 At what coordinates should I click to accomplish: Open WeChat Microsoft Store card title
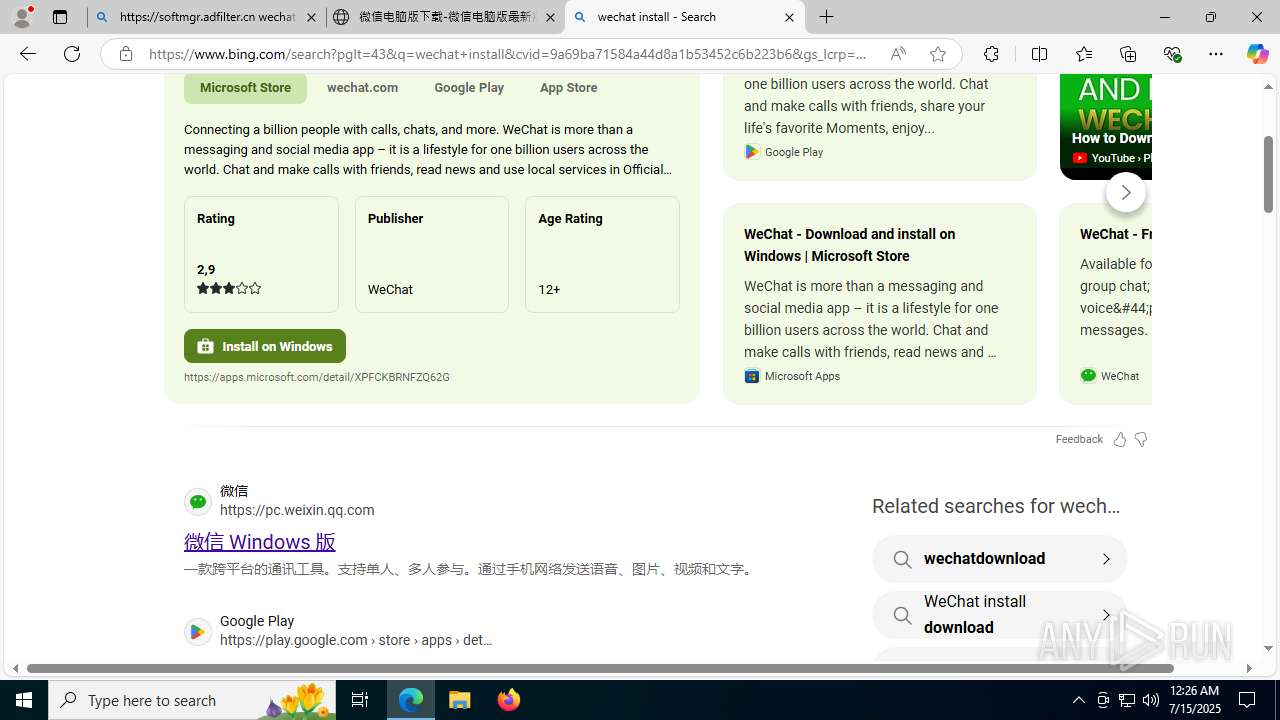point(850,245)
